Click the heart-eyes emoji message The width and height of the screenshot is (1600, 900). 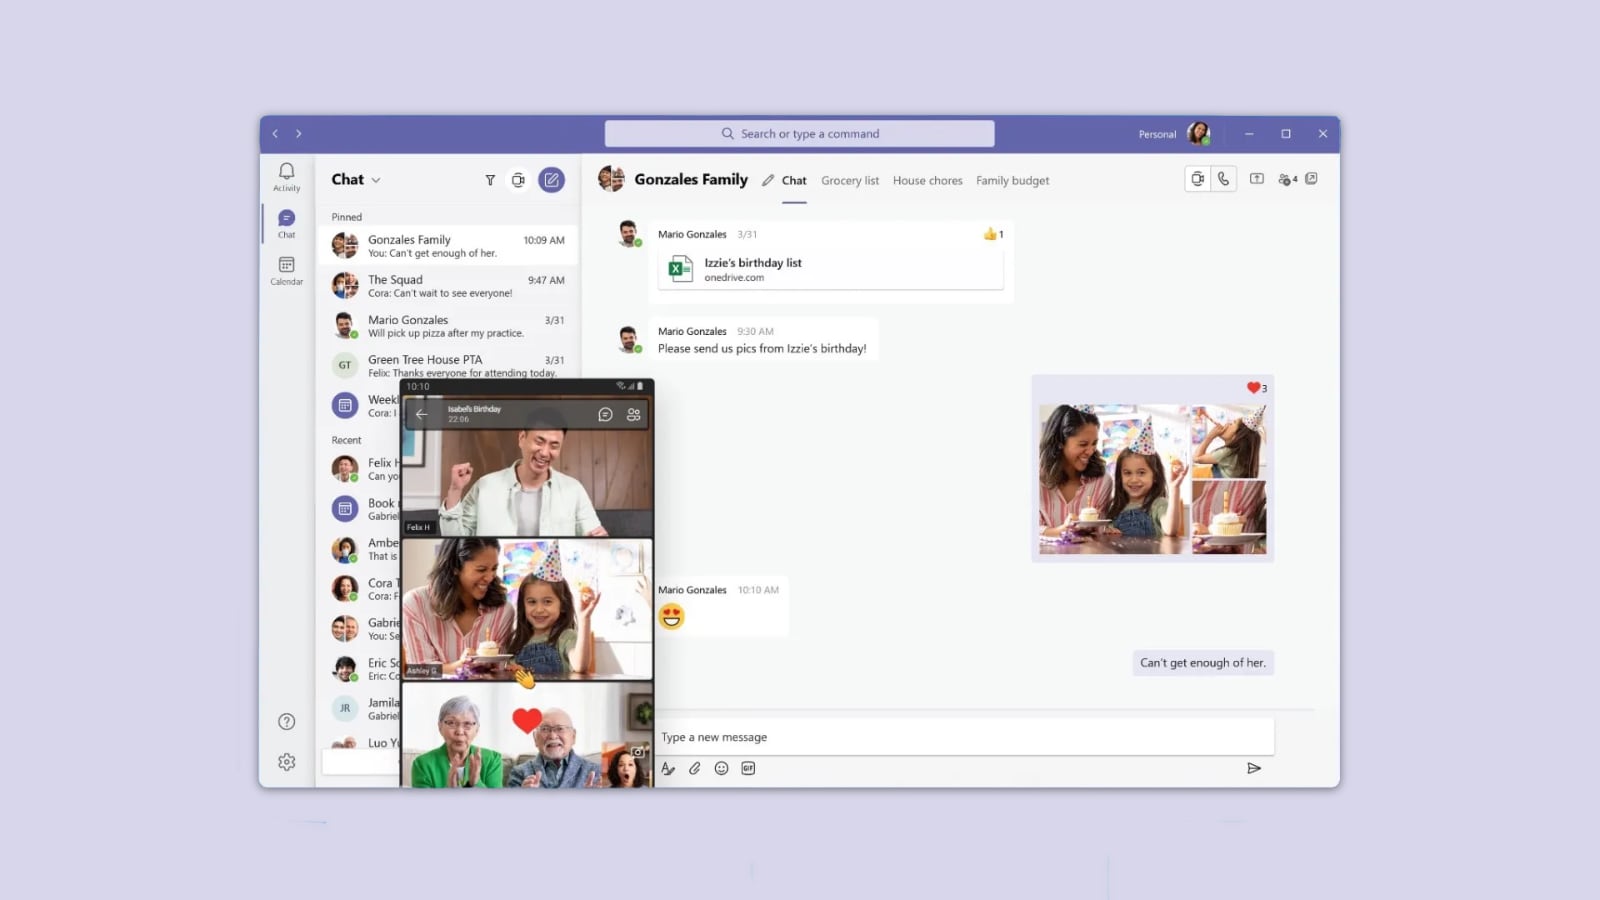pyautogui.click(x=671, y=617)
